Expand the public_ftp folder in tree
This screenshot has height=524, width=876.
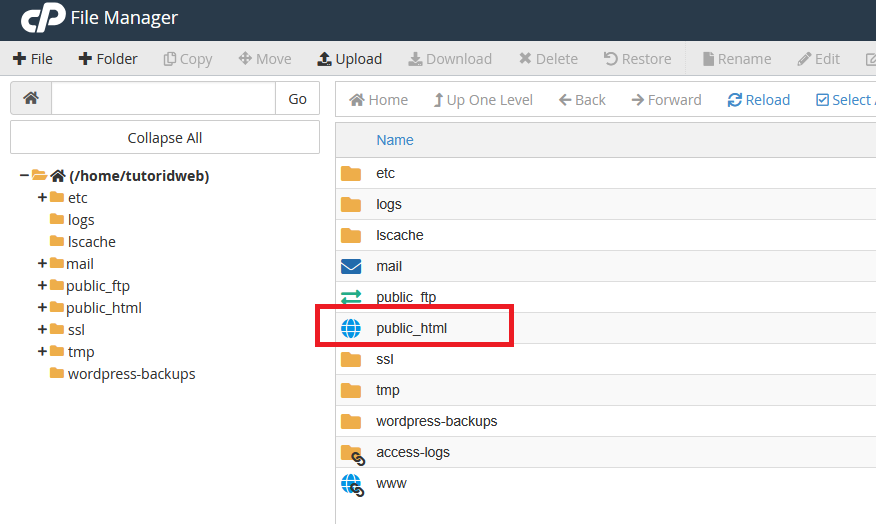[42, 285]
